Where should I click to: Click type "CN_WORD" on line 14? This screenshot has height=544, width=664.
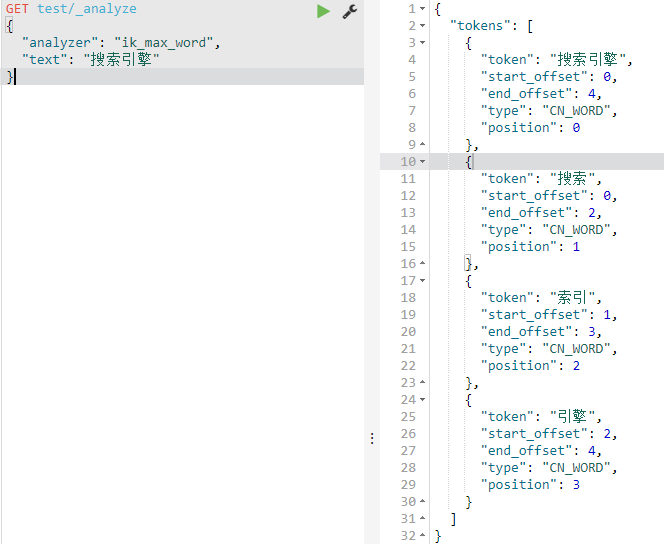[x=576, y=230]
